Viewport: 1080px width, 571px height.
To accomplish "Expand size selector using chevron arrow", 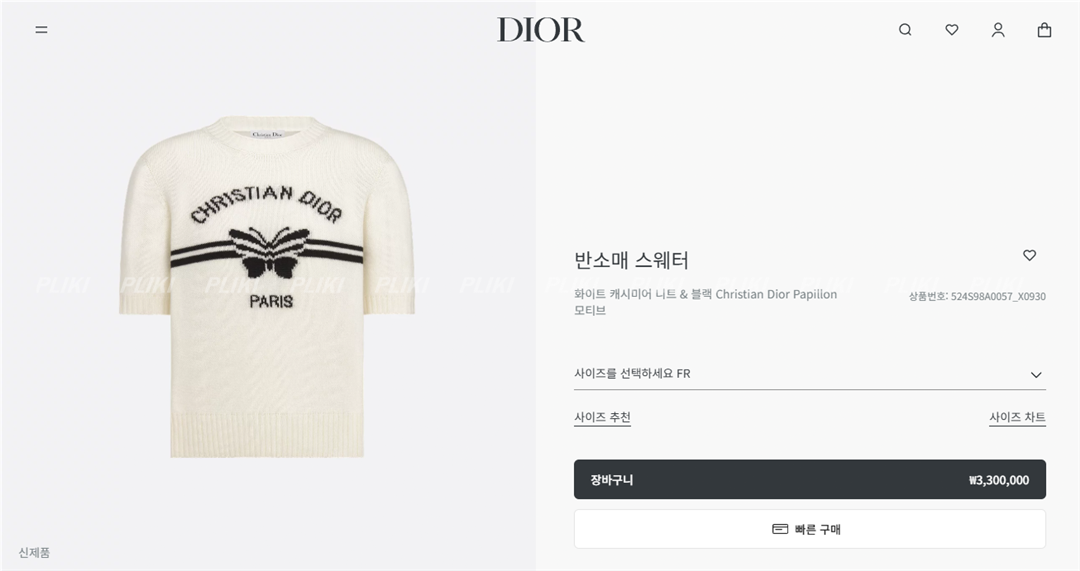I will (x=1036, y=375).
